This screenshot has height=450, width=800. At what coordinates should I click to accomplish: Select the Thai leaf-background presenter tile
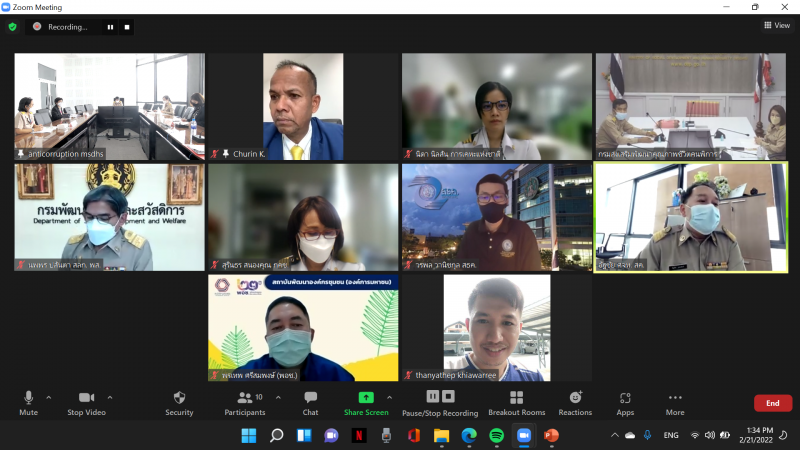(x=303, y=328)
